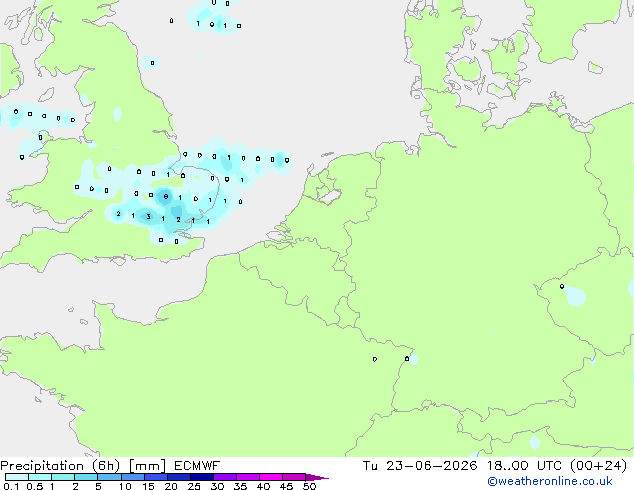Click the '(00+24)' forecast step text
This screenshot has height=490, width=634.
[598, 466]
